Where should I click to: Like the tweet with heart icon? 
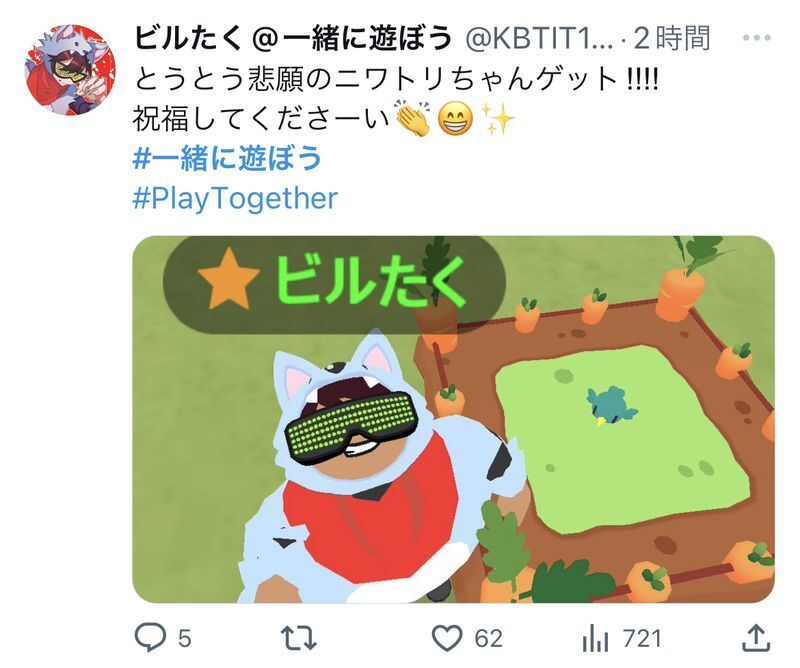[x=447, y=638]
